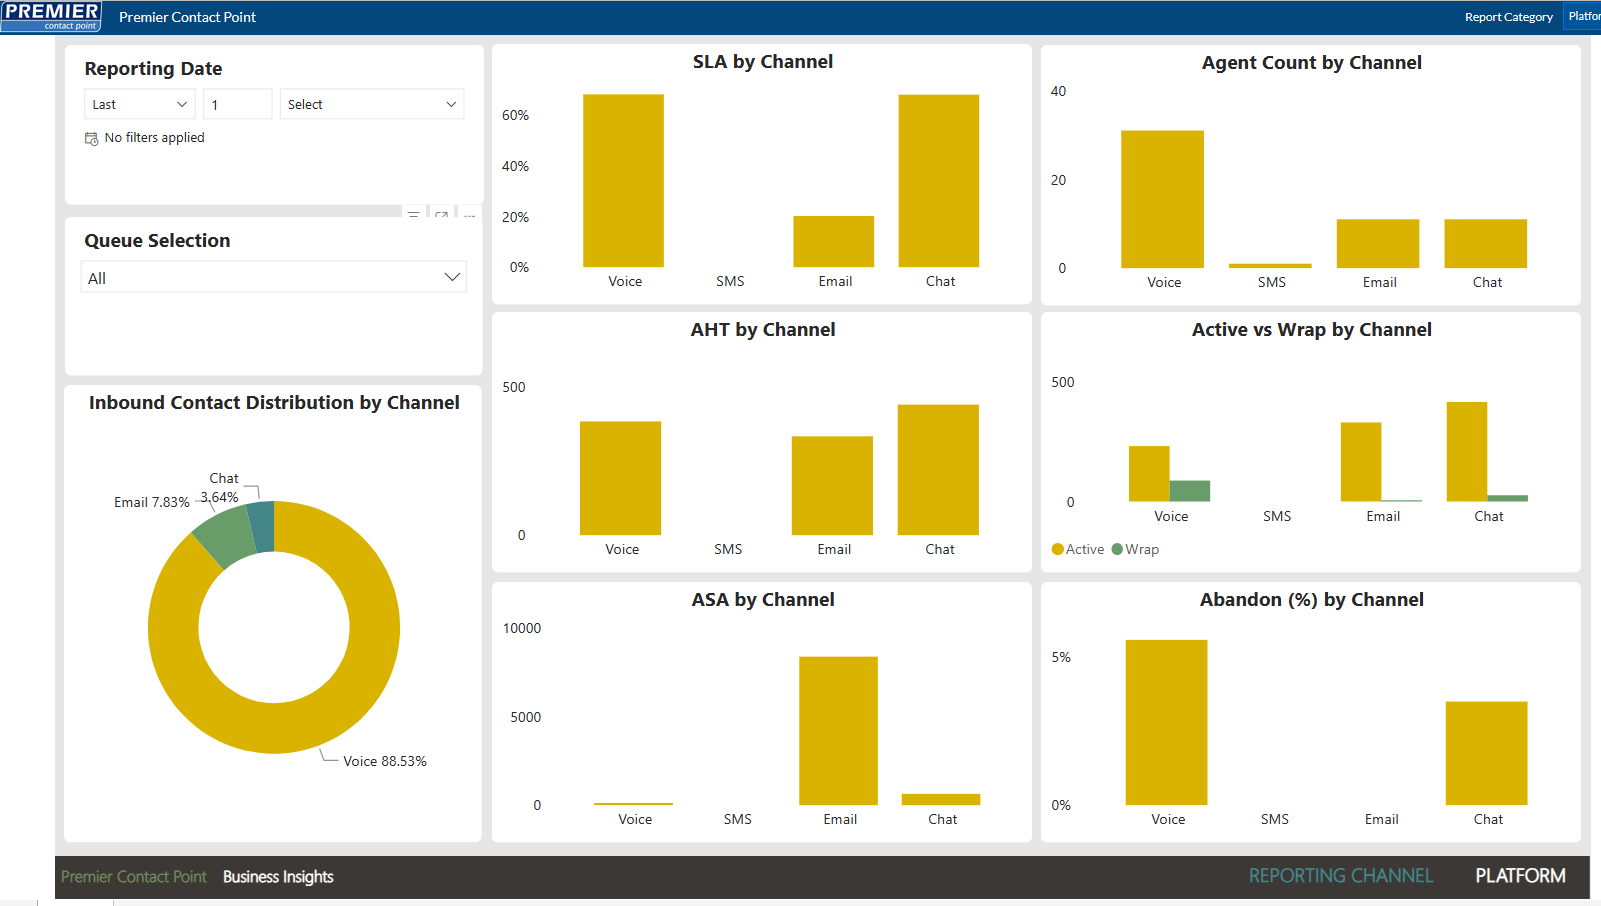Open the PLATFORM page button
Viewport: 1601px width, 906px height.
(1520, 876)
